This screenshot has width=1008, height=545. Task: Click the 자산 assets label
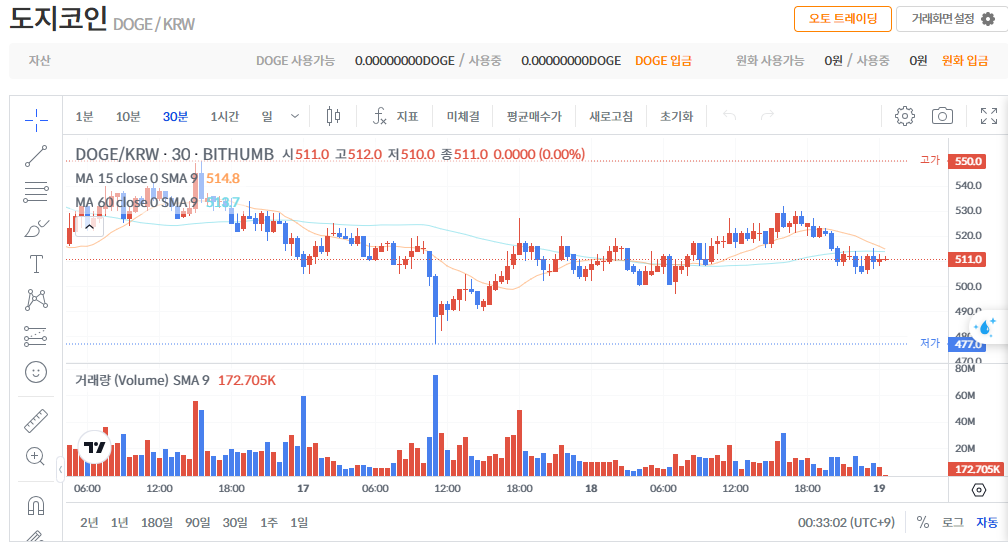tap(39, 60)
